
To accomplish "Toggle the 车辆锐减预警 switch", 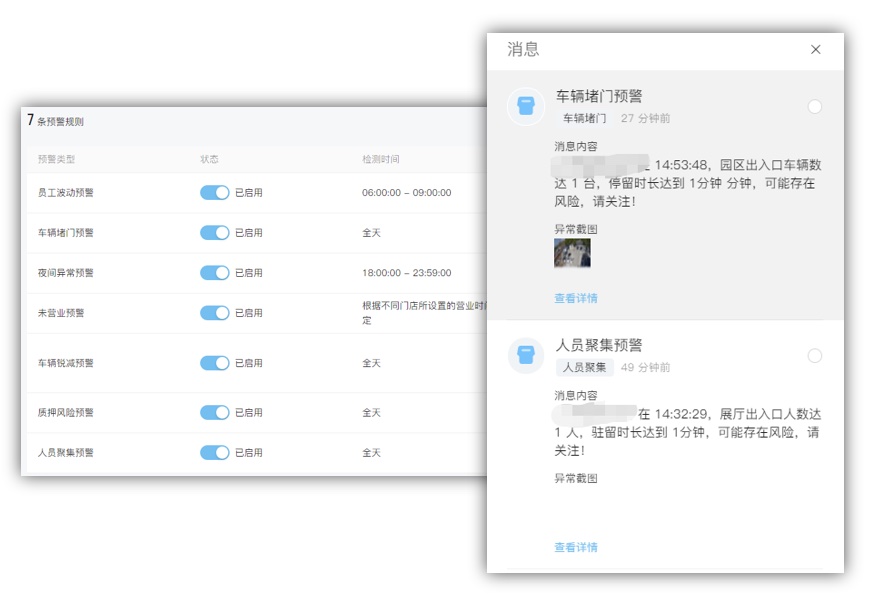I will [214, 363].
